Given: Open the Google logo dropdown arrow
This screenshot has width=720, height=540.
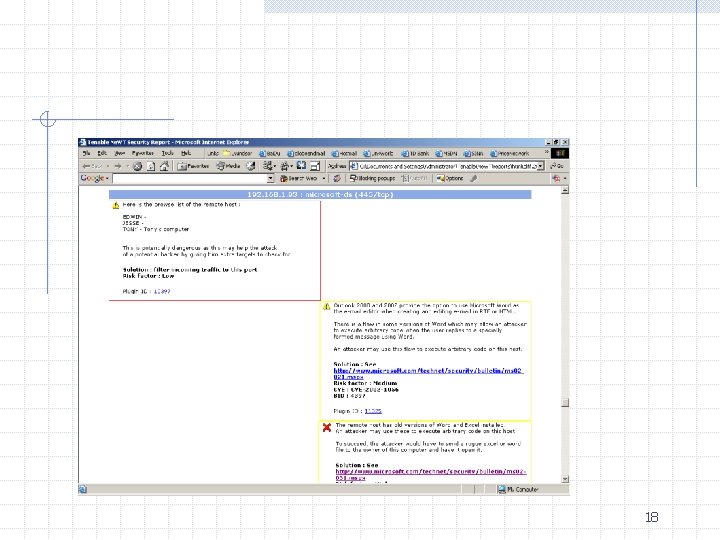Looking at the screenshot, I should 107,178.
